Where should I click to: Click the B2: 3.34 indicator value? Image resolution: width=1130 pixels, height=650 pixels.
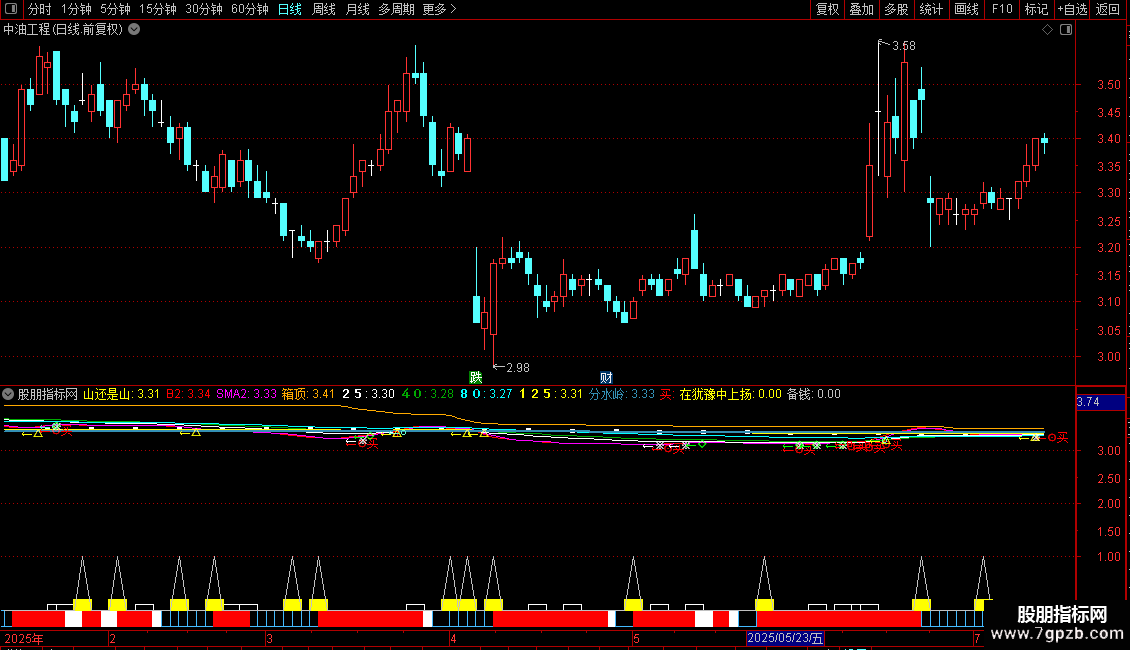[188, 394]
